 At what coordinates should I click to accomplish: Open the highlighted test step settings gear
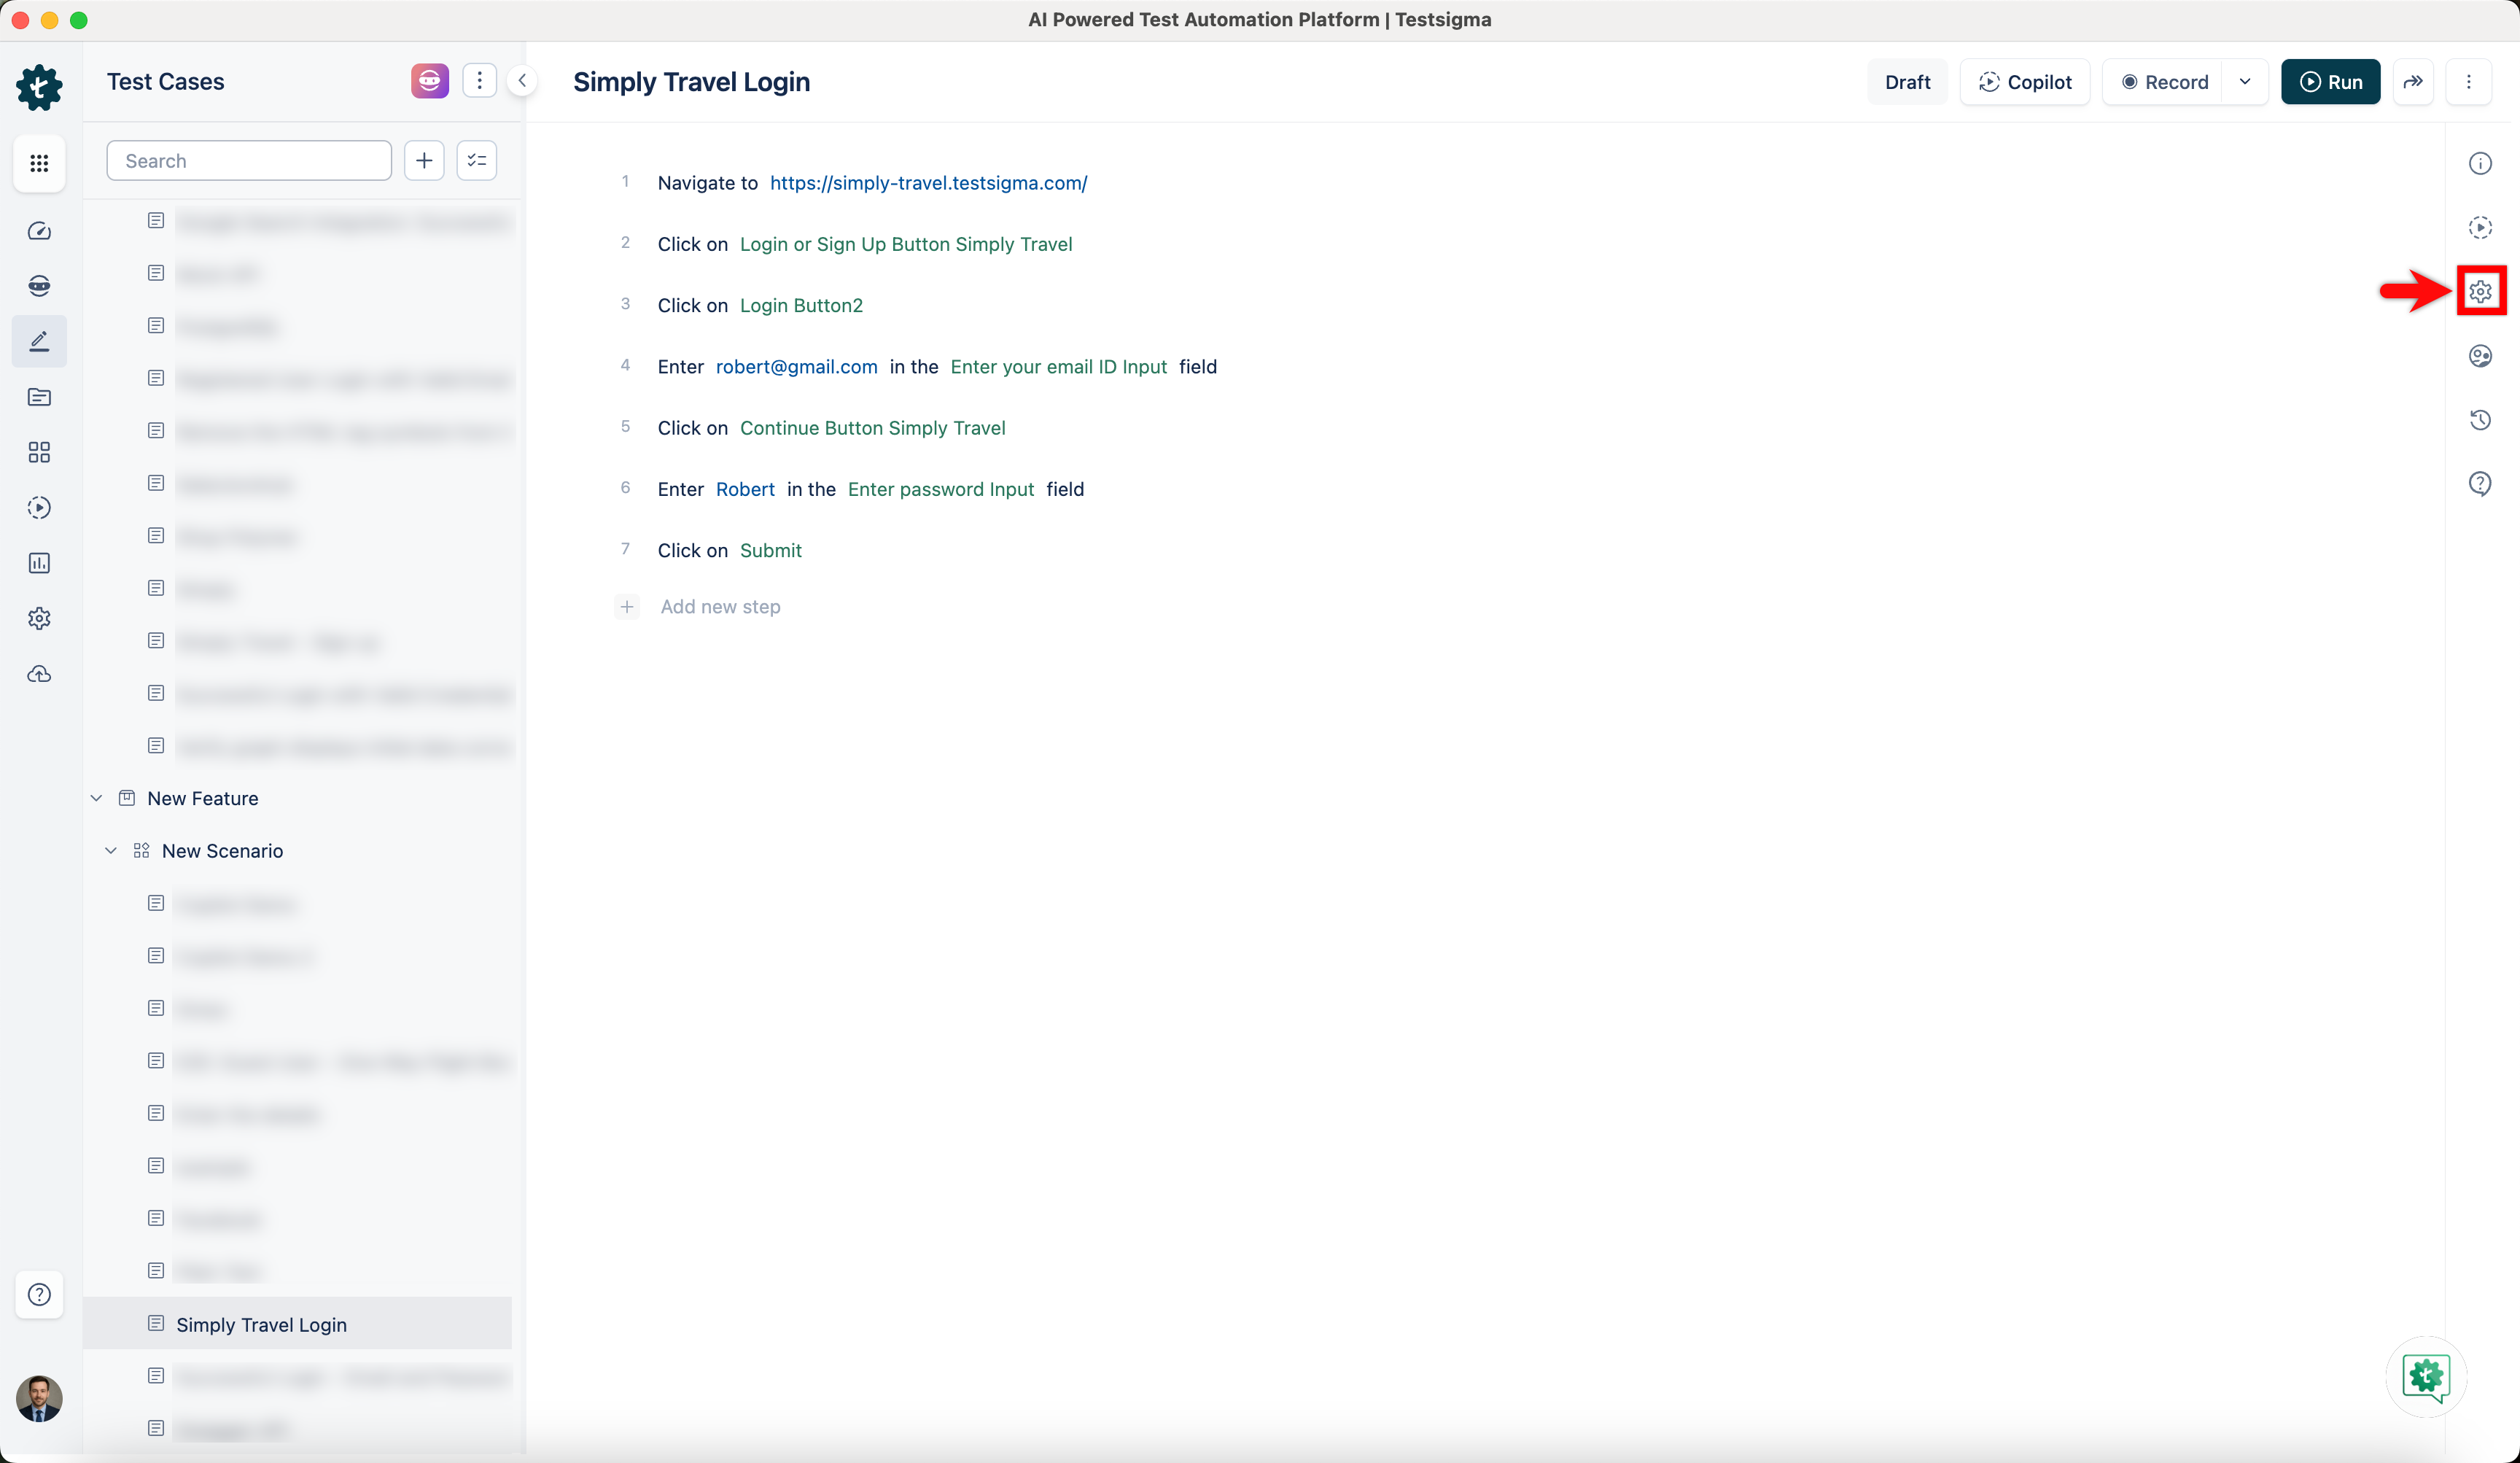[x=2481, y=290]
